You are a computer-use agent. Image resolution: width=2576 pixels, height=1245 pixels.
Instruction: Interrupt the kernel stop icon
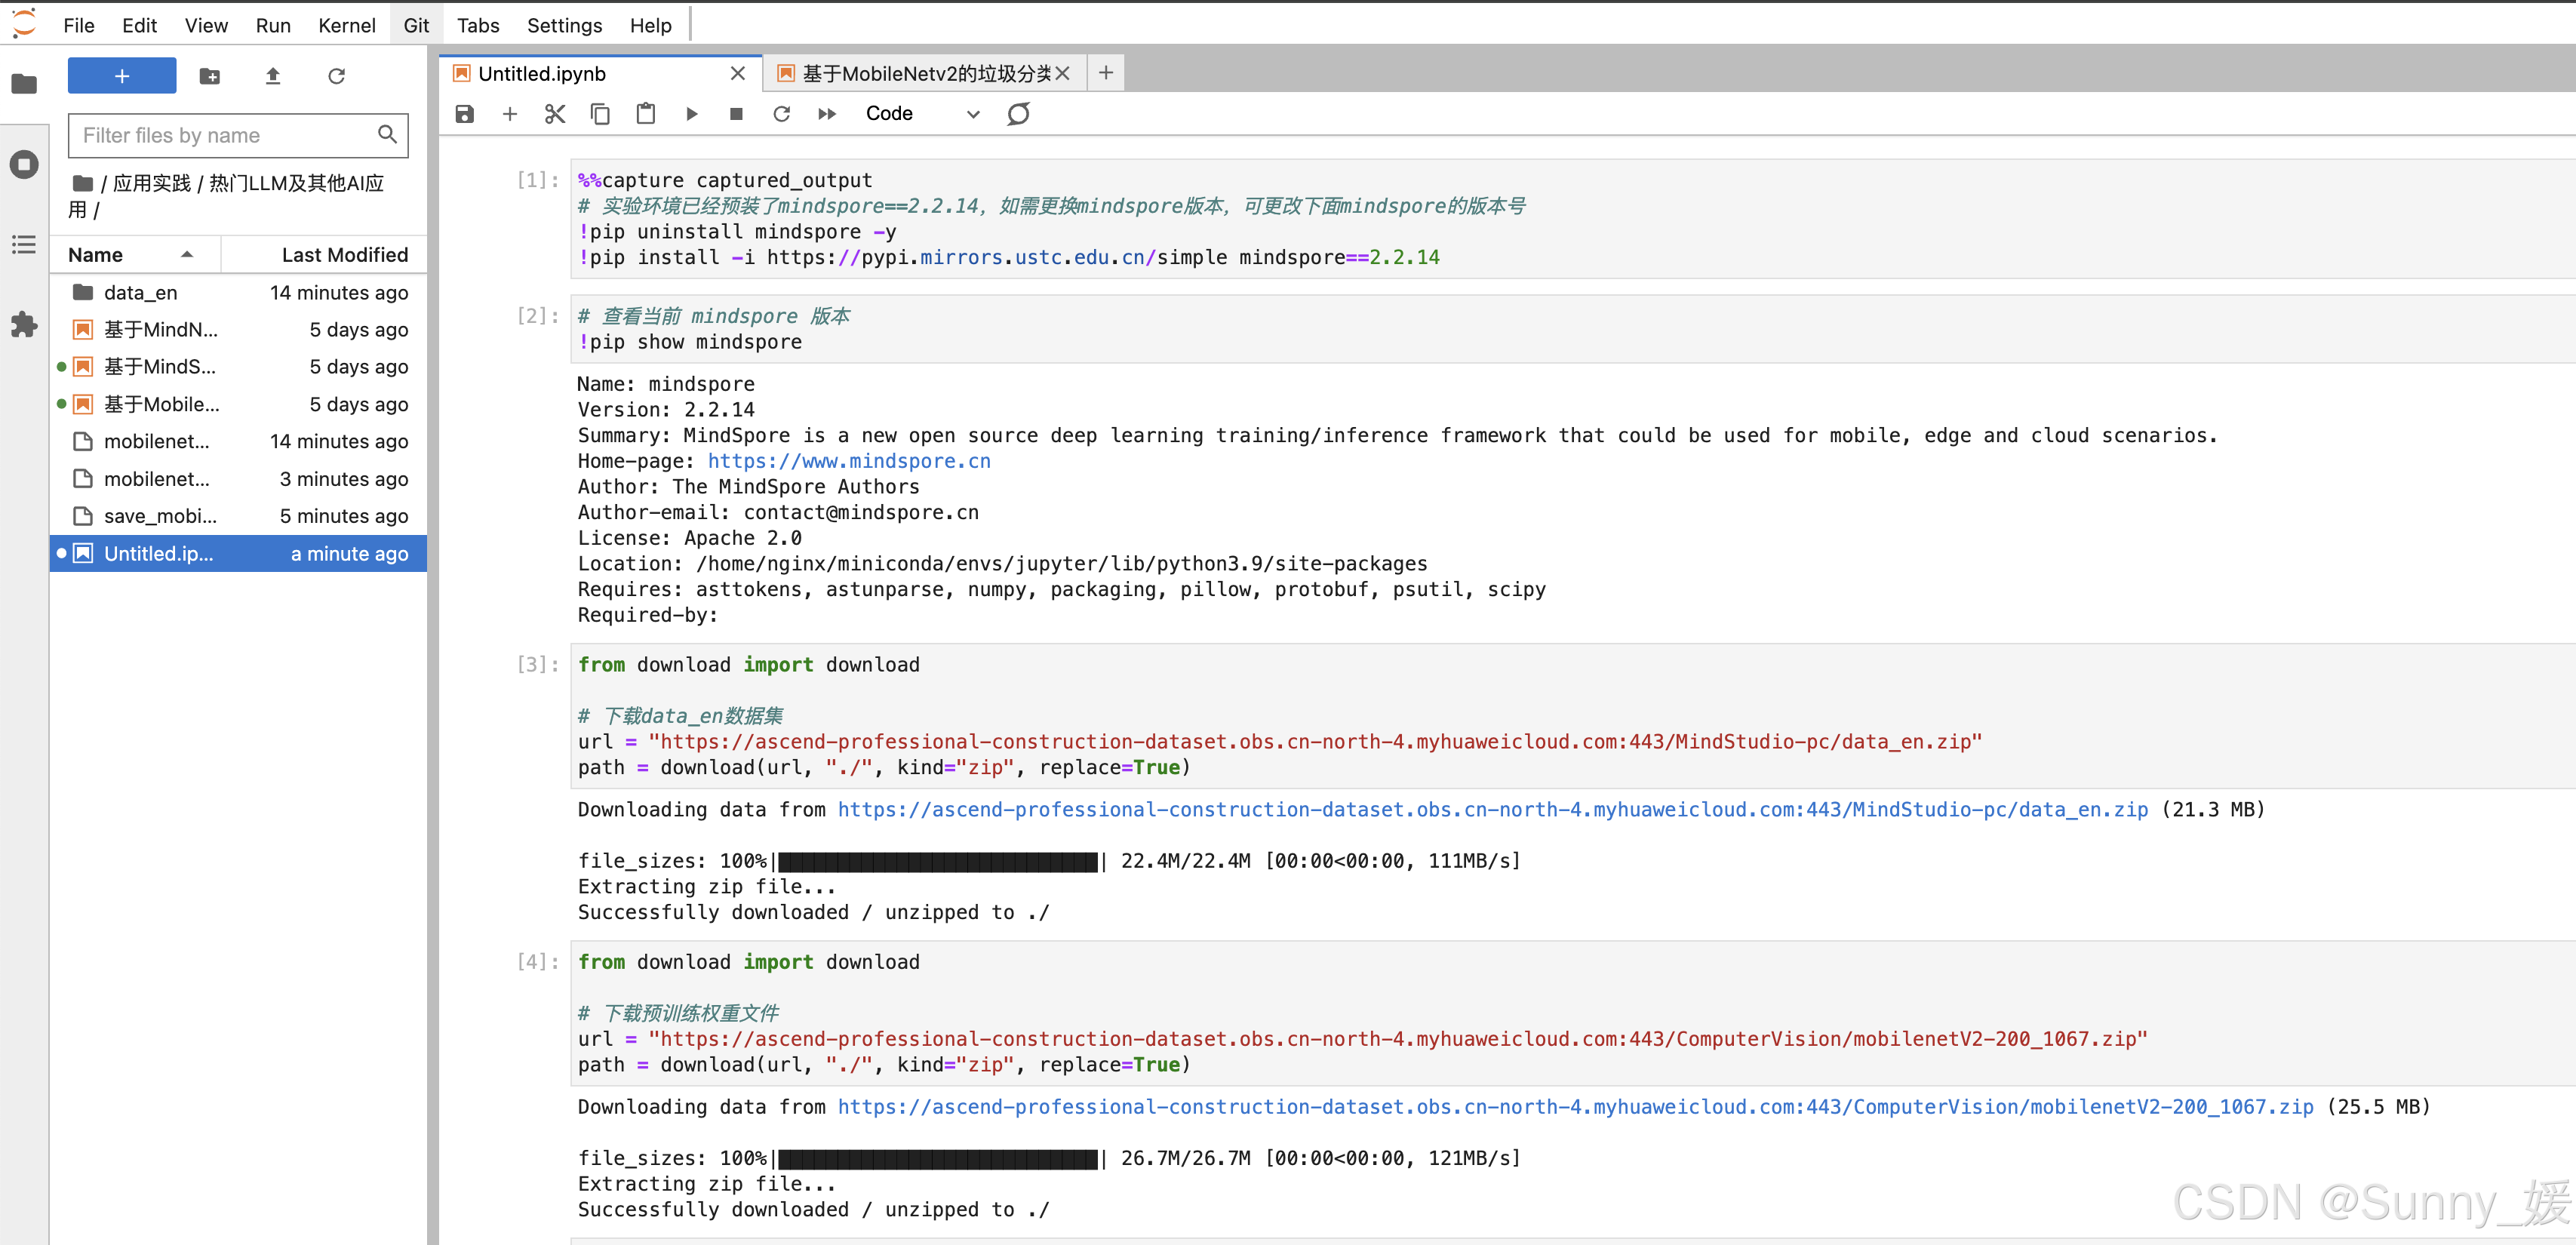737,114
